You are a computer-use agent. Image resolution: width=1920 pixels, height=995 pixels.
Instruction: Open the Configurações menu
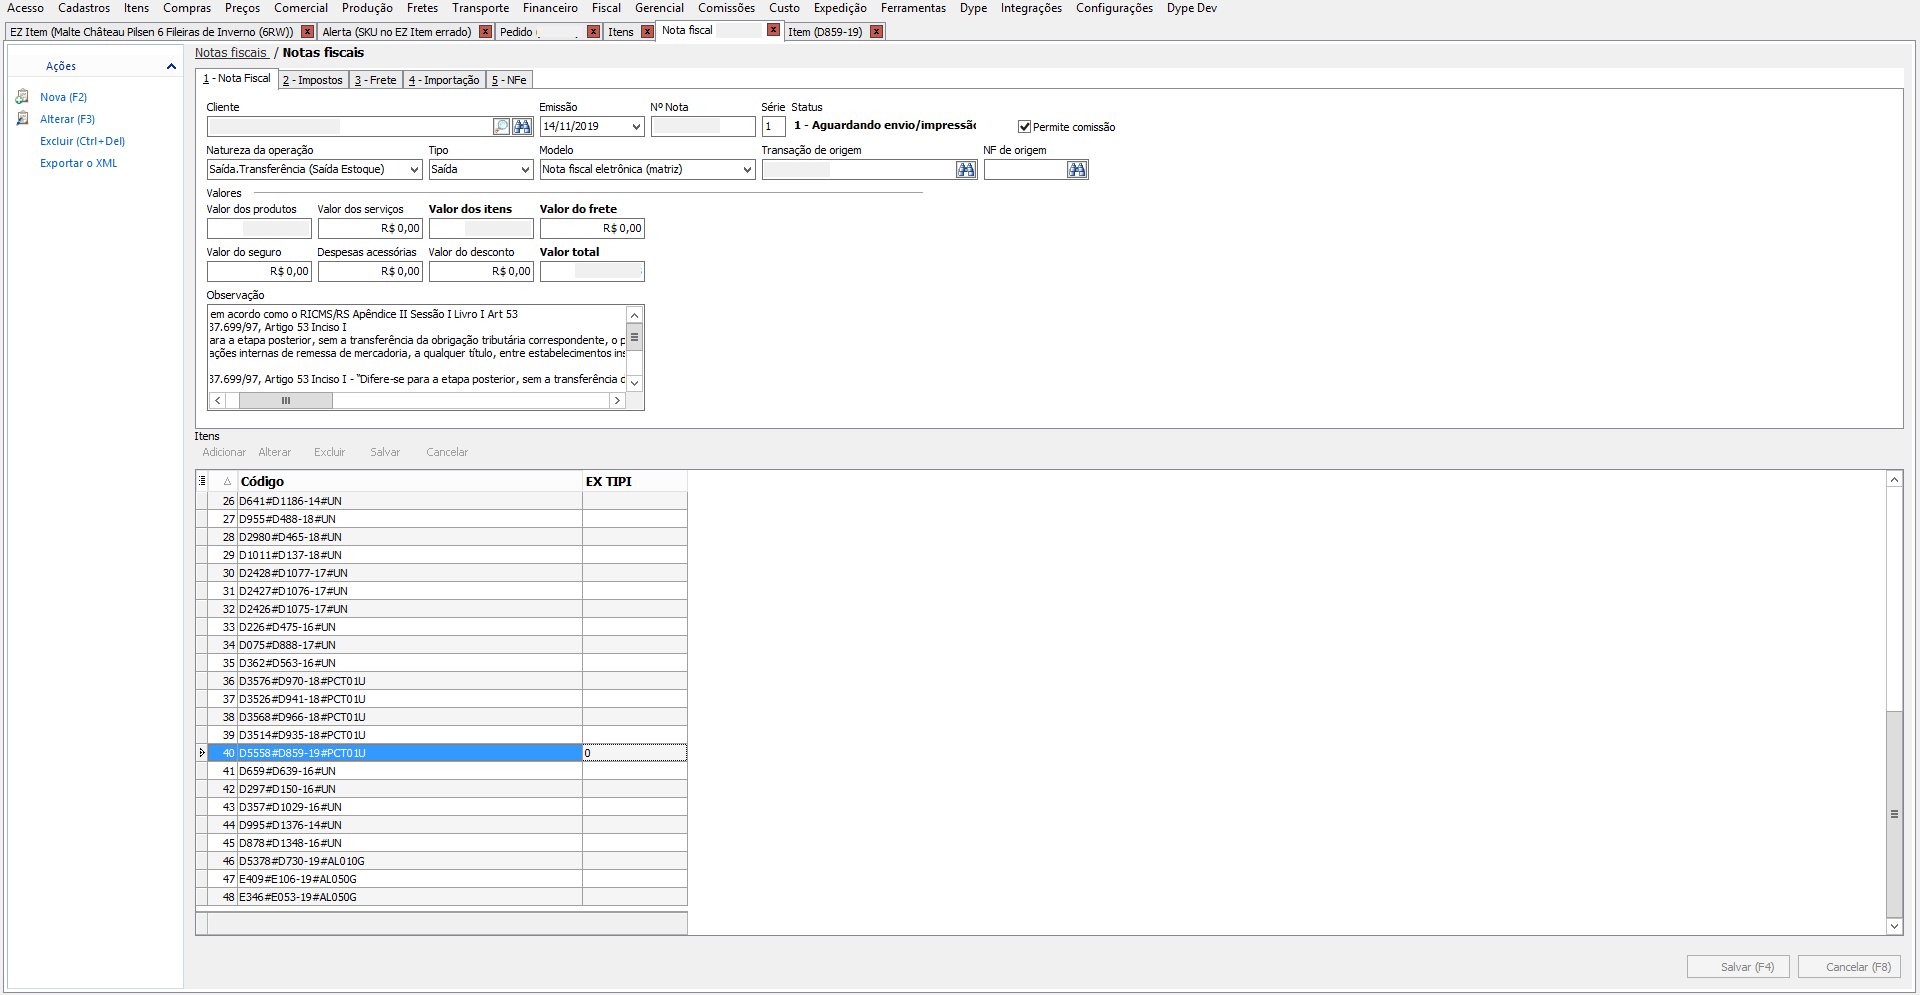pyautogui.click(x=1114, y=8)
